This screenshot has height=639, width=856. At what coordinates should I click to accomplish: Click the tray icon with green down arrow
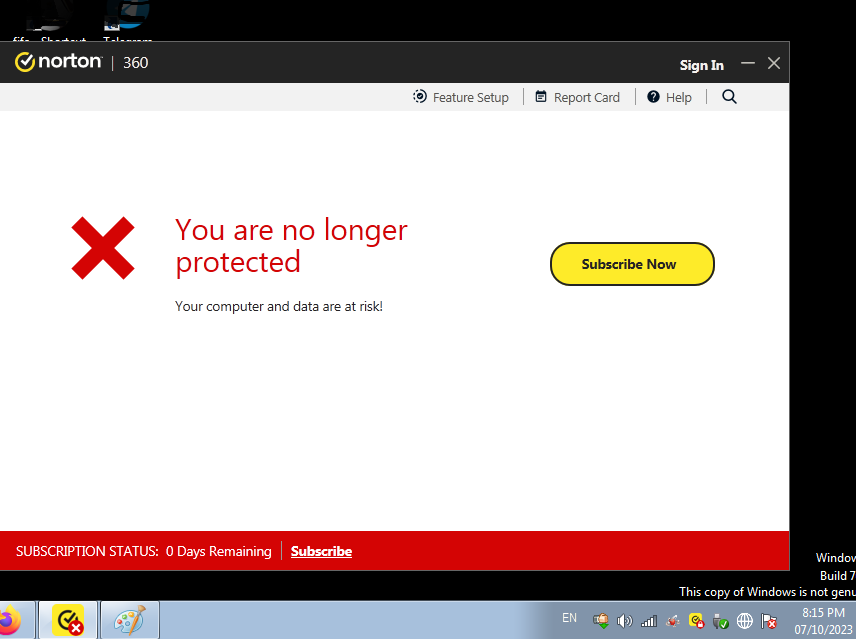(601, 620)
